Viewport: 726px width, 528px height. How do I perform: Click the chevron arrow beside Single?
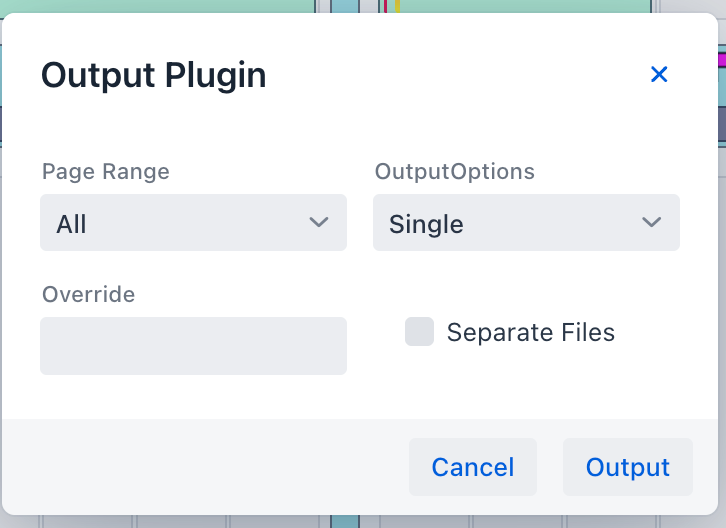coord(652,223)
